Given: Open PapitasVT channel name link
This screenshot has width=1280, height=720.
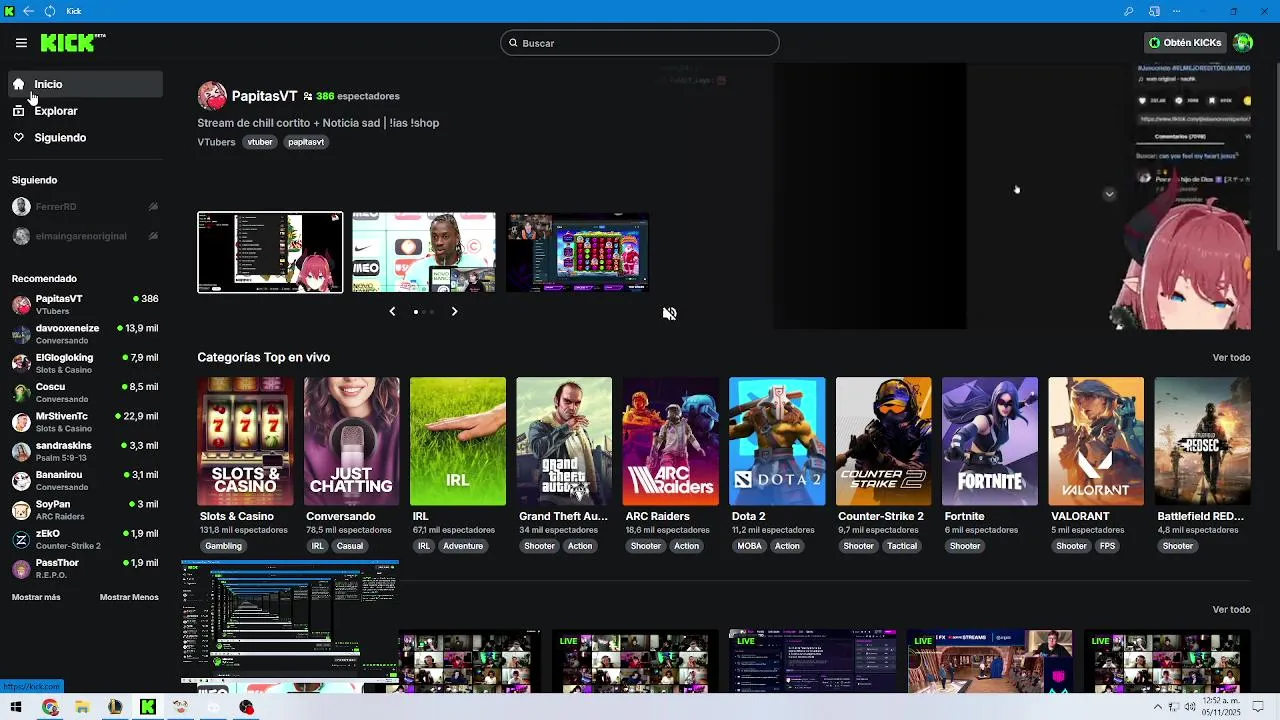Looking at the screenshot, I should (x=264, y=96).
